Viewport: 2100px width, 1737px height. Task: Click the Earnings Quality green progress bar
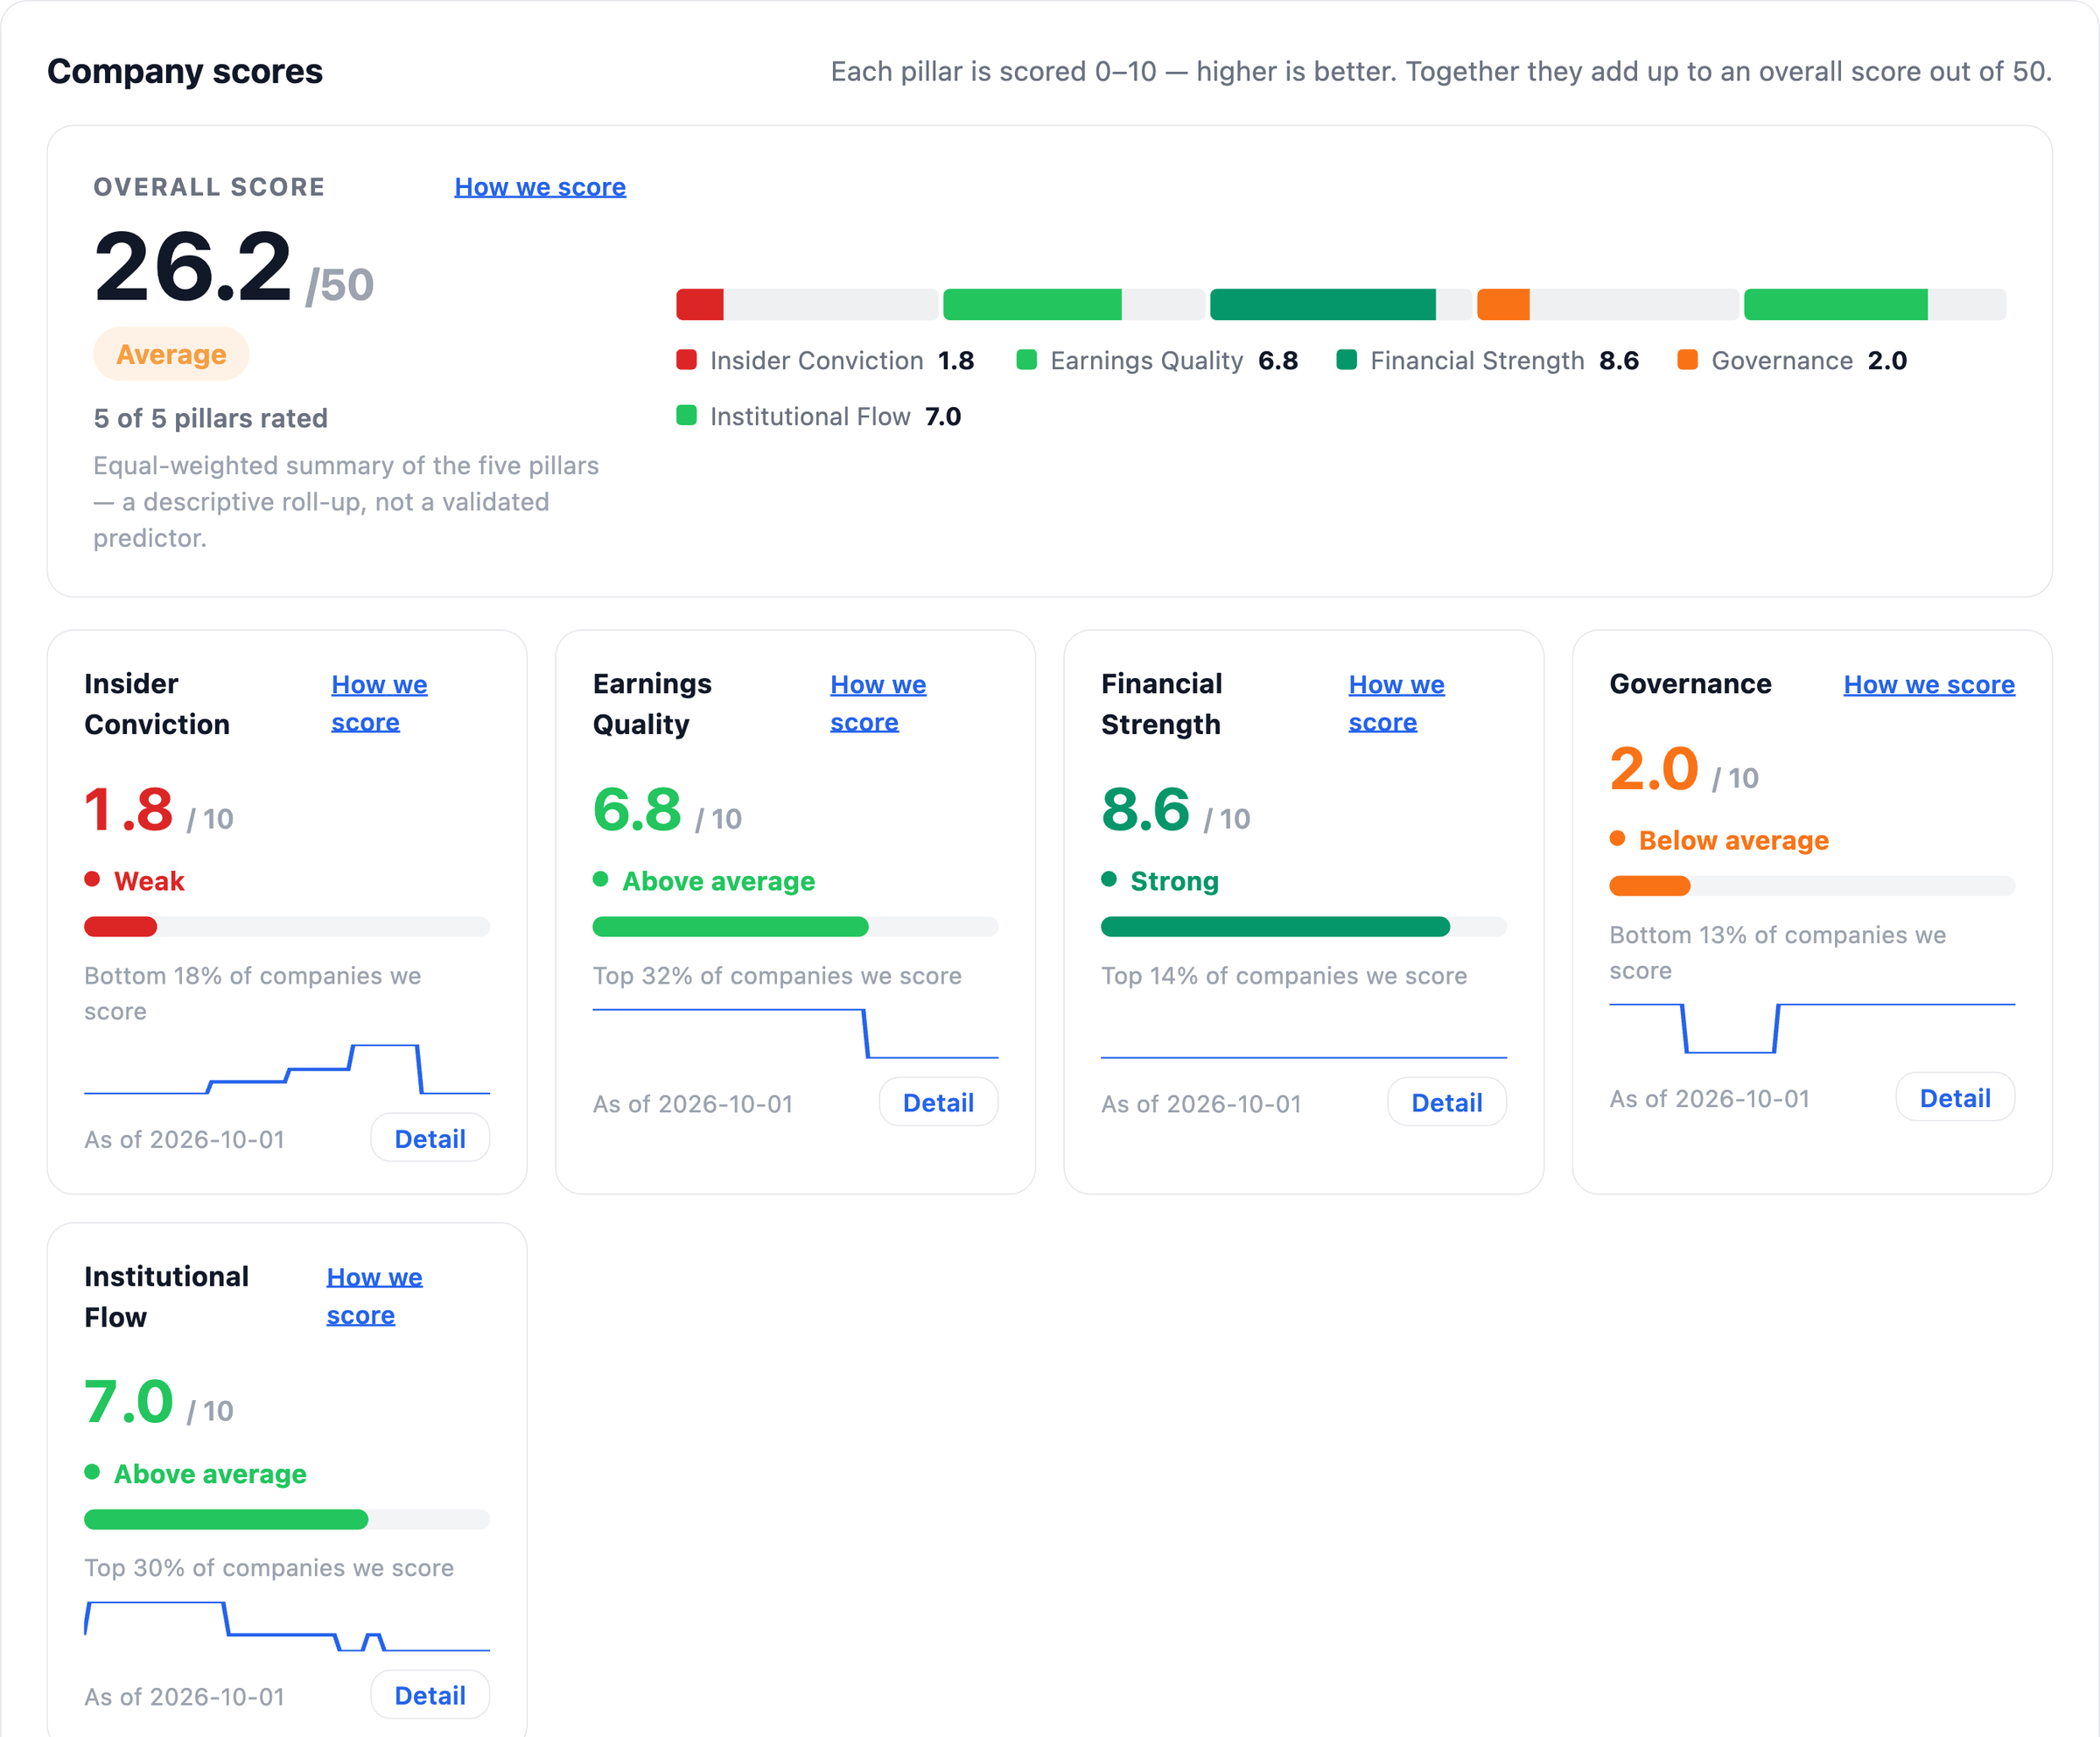[x=730, y=926]
